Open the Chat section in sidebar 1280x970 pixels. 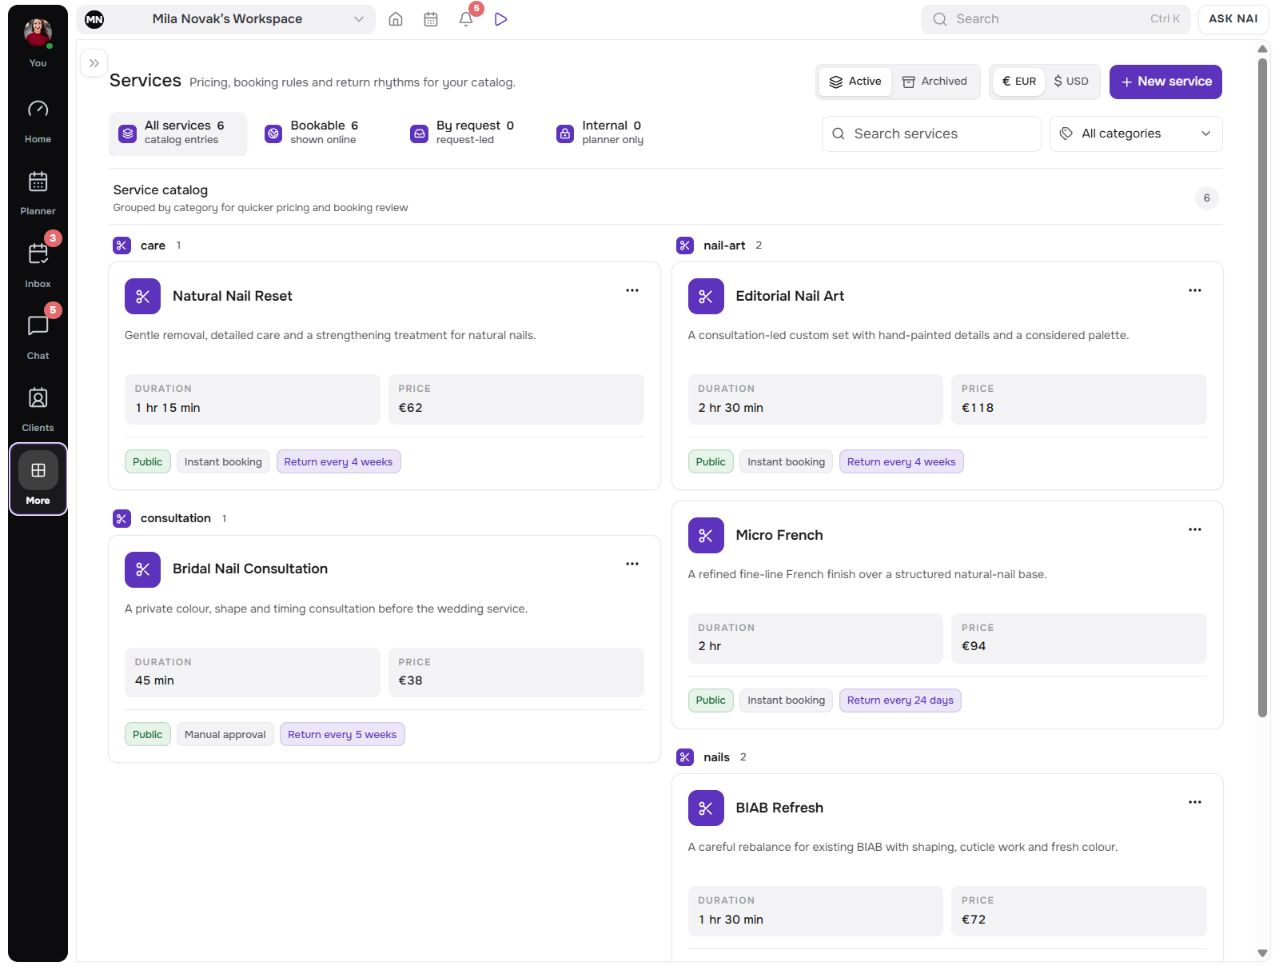click(x=38, y=337)
